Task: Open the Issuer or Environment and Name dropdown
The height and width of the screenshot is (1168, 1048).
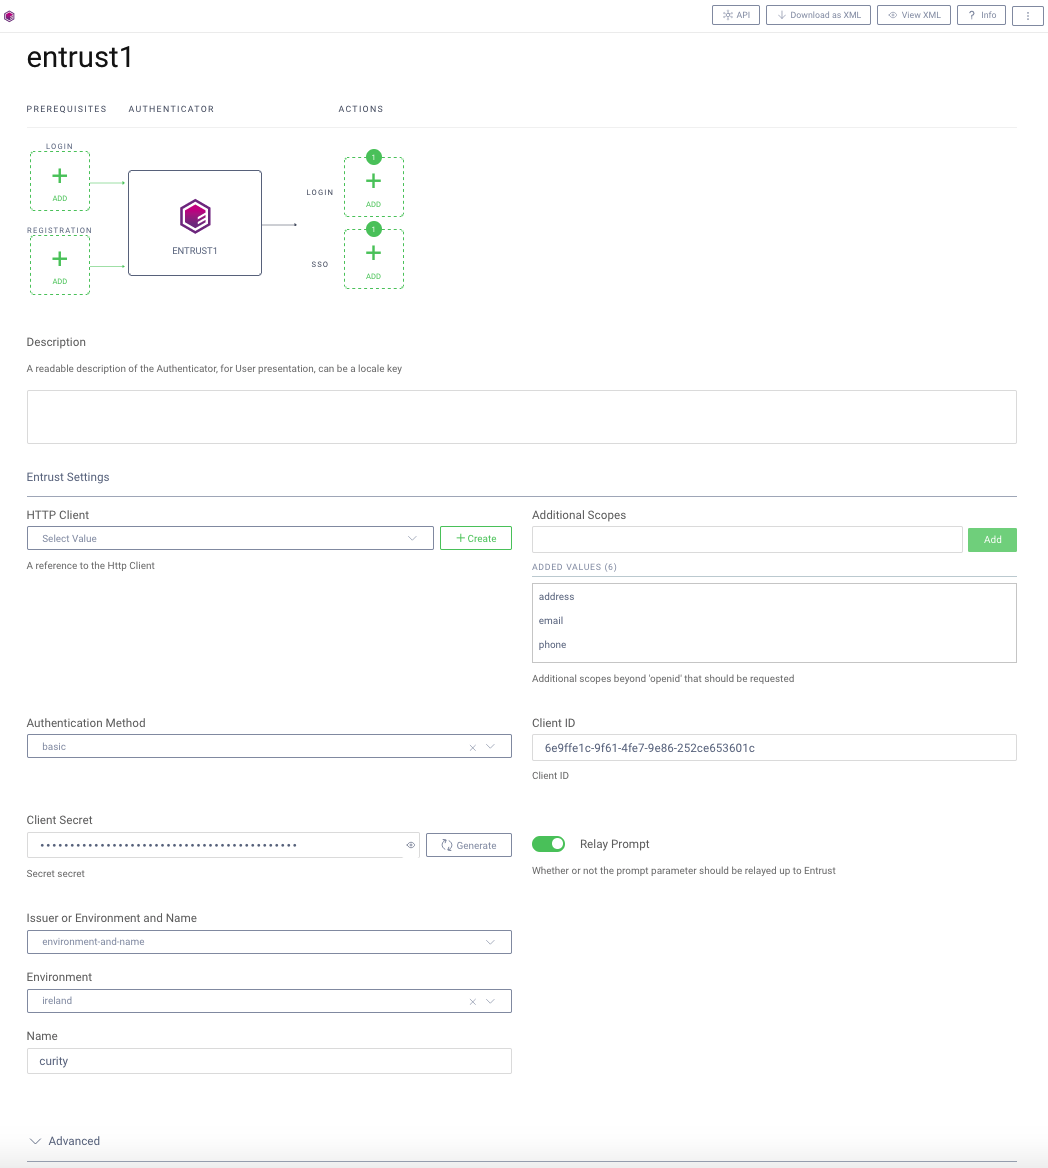Action: tap(269, 941)
